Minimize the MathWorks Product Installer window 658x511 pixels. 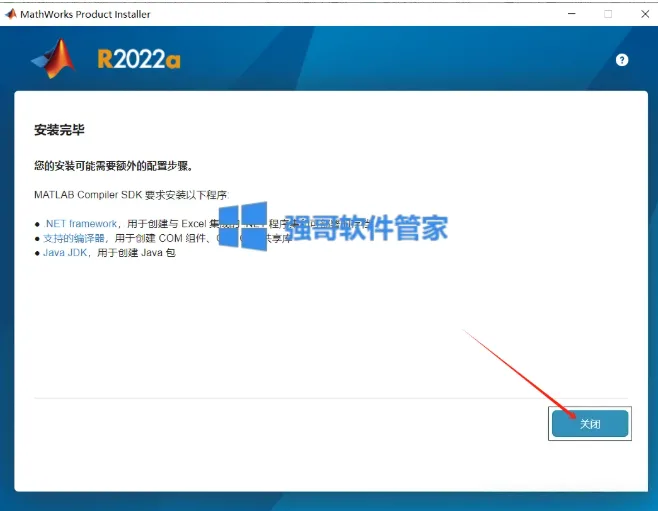click(572, 14)
